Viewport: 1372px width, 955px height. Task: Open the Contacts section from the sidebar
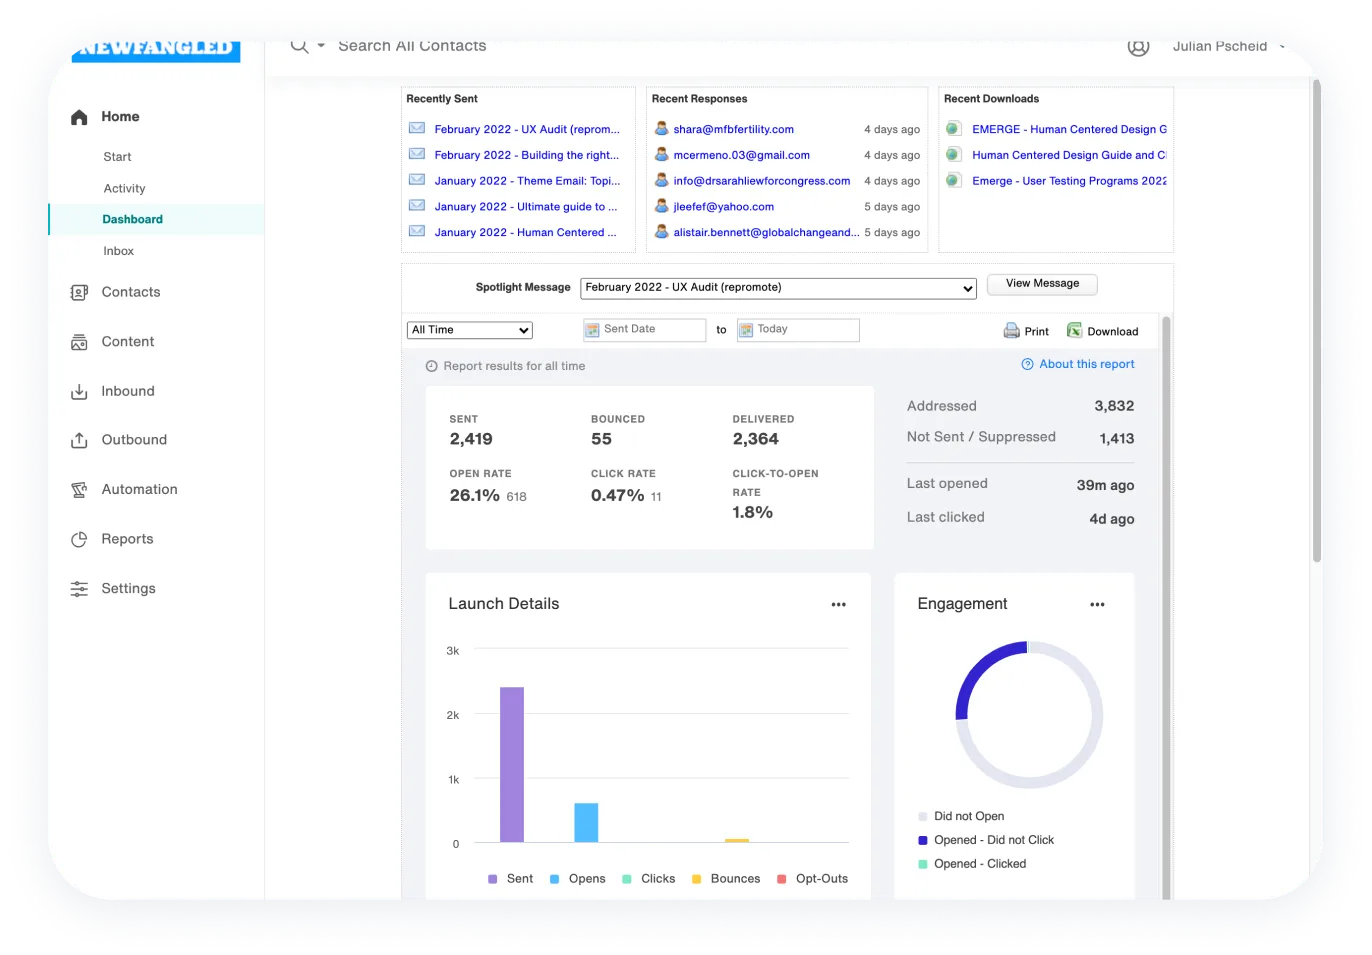(x=131, y=291)
